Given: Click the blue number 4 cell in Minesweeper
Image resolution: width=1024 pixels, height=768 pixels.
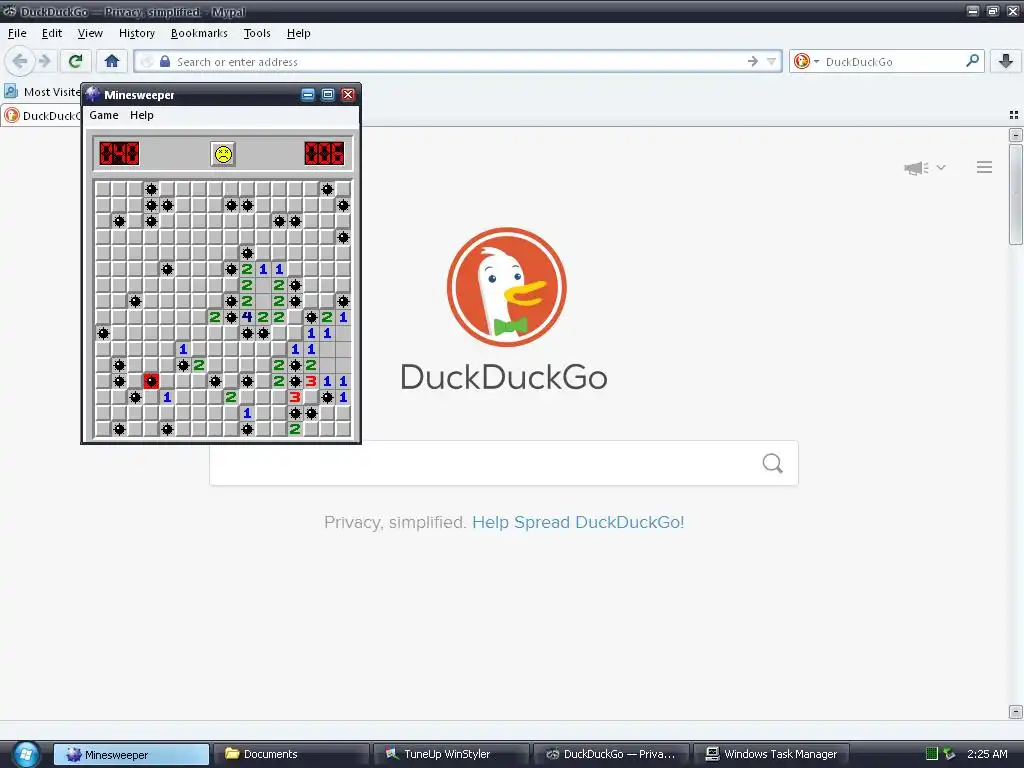Looking at the screenshot, I should click(247, 317).
